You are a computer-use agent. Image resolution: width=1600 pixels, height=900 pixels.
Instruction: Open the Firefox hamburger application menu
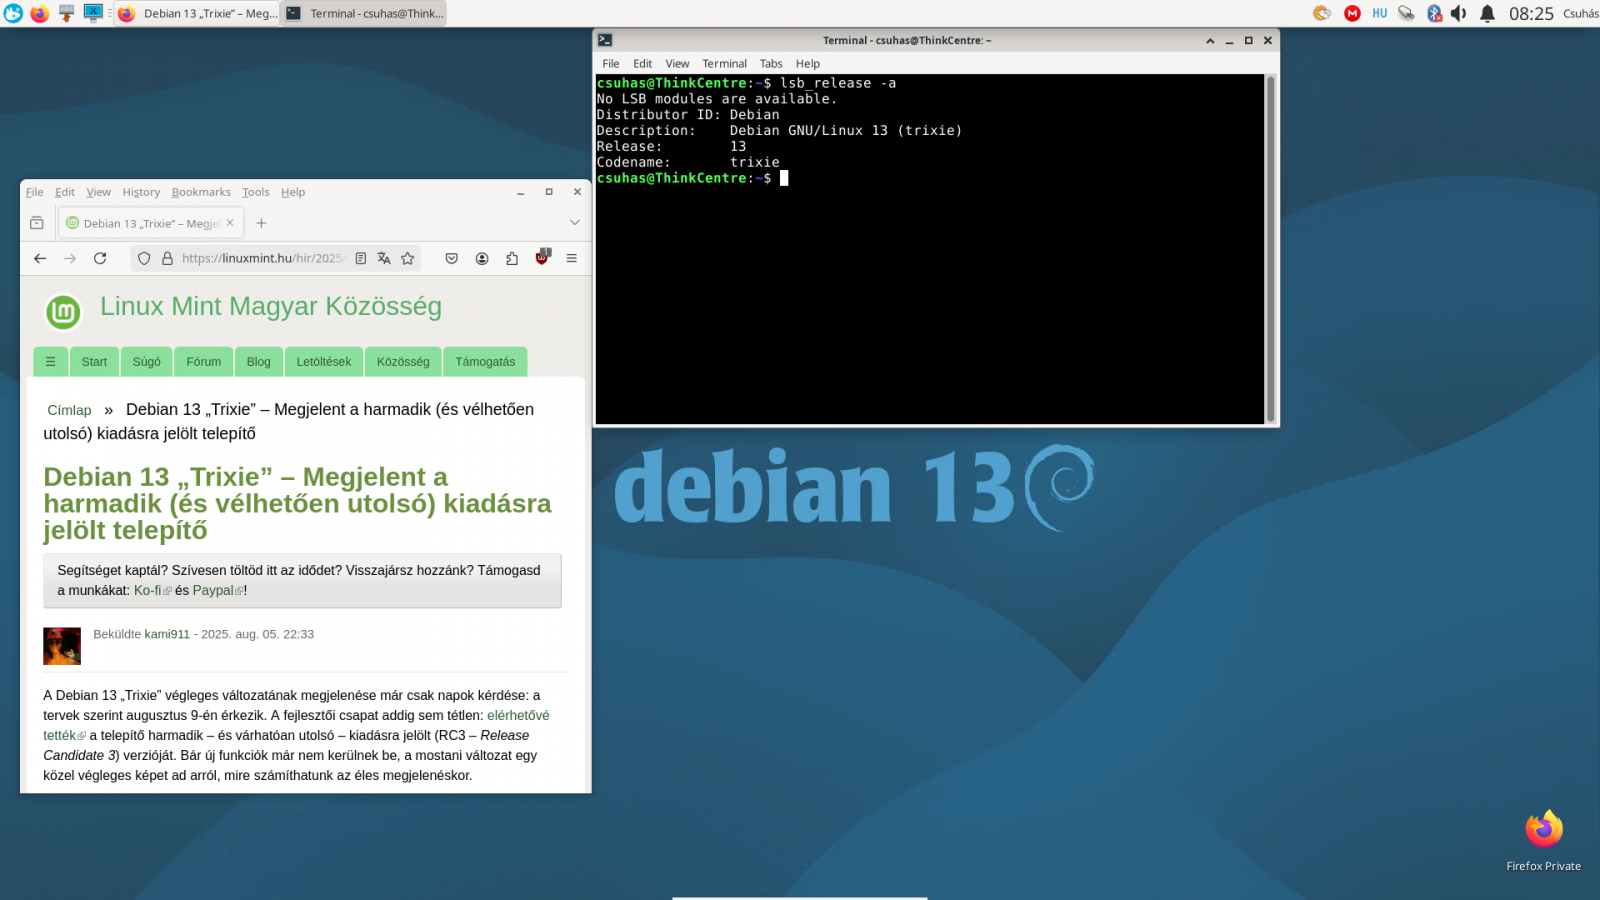572,258
